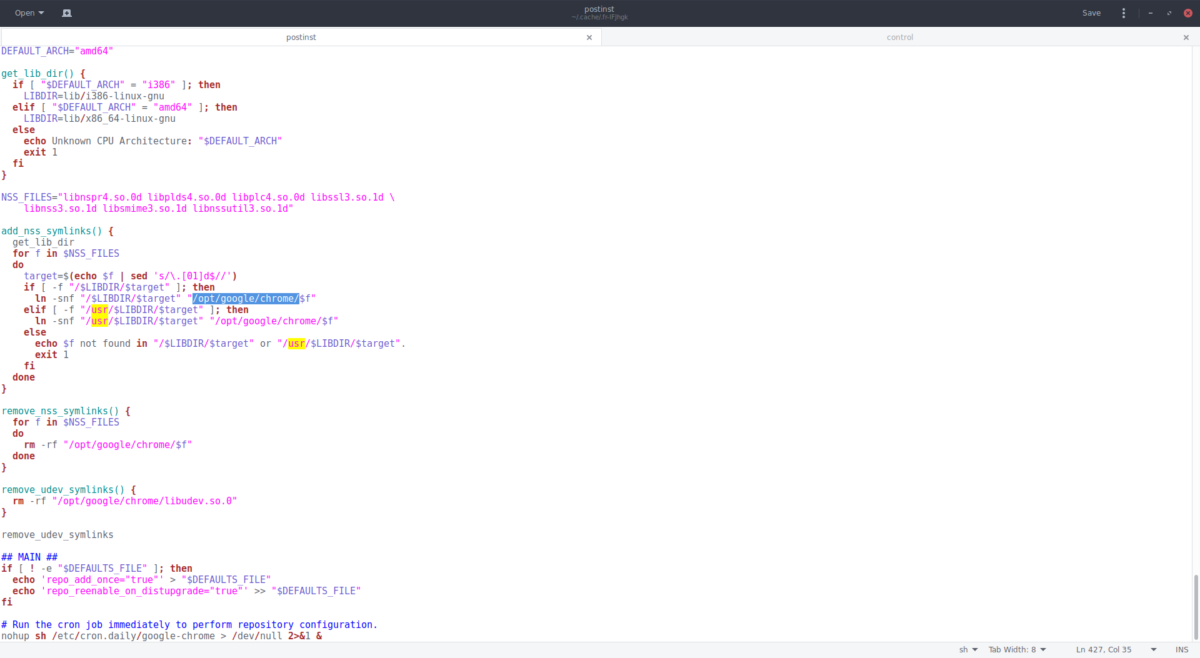Click the yellow highlighted "usr" text
The height and width of the screenshot is (658, 1200).
point(97,309)
